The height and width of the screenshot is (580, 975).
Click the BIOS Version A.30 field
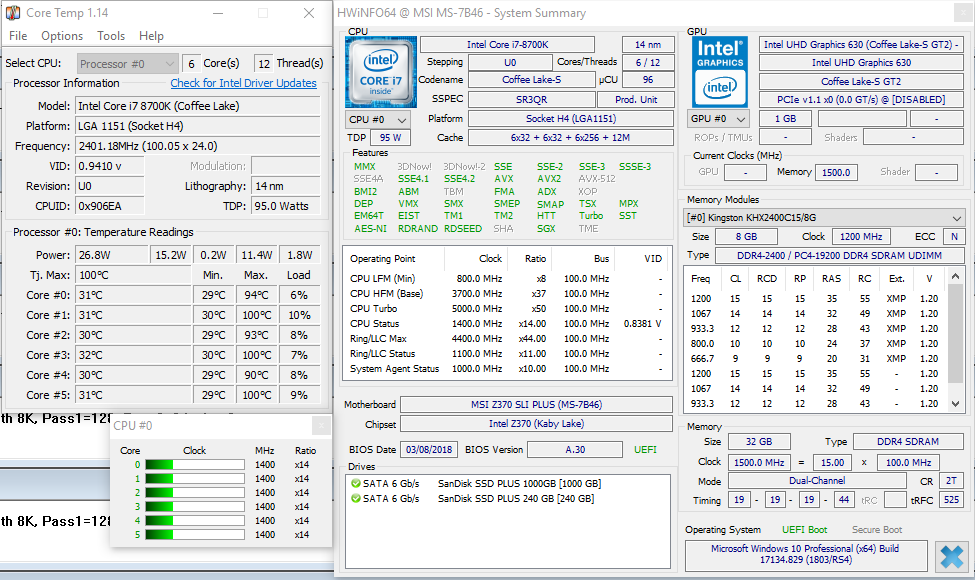point(575,449)
